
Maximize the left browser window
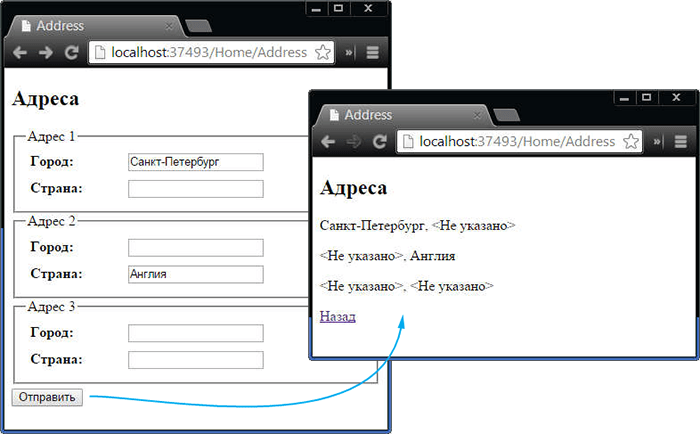click(339, 8)
